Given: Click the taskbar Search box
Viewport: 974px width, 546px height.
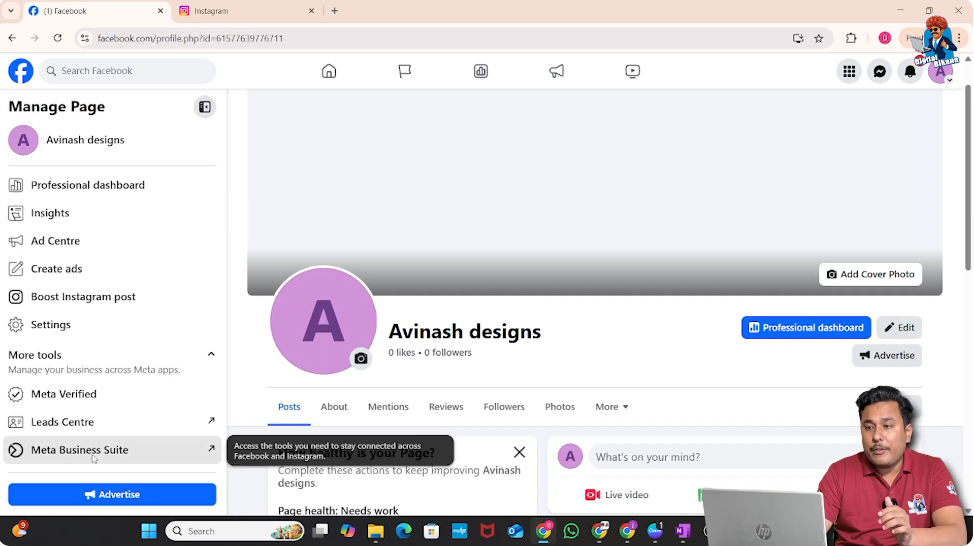Looking at the screenshot, I should click(235, 531).
